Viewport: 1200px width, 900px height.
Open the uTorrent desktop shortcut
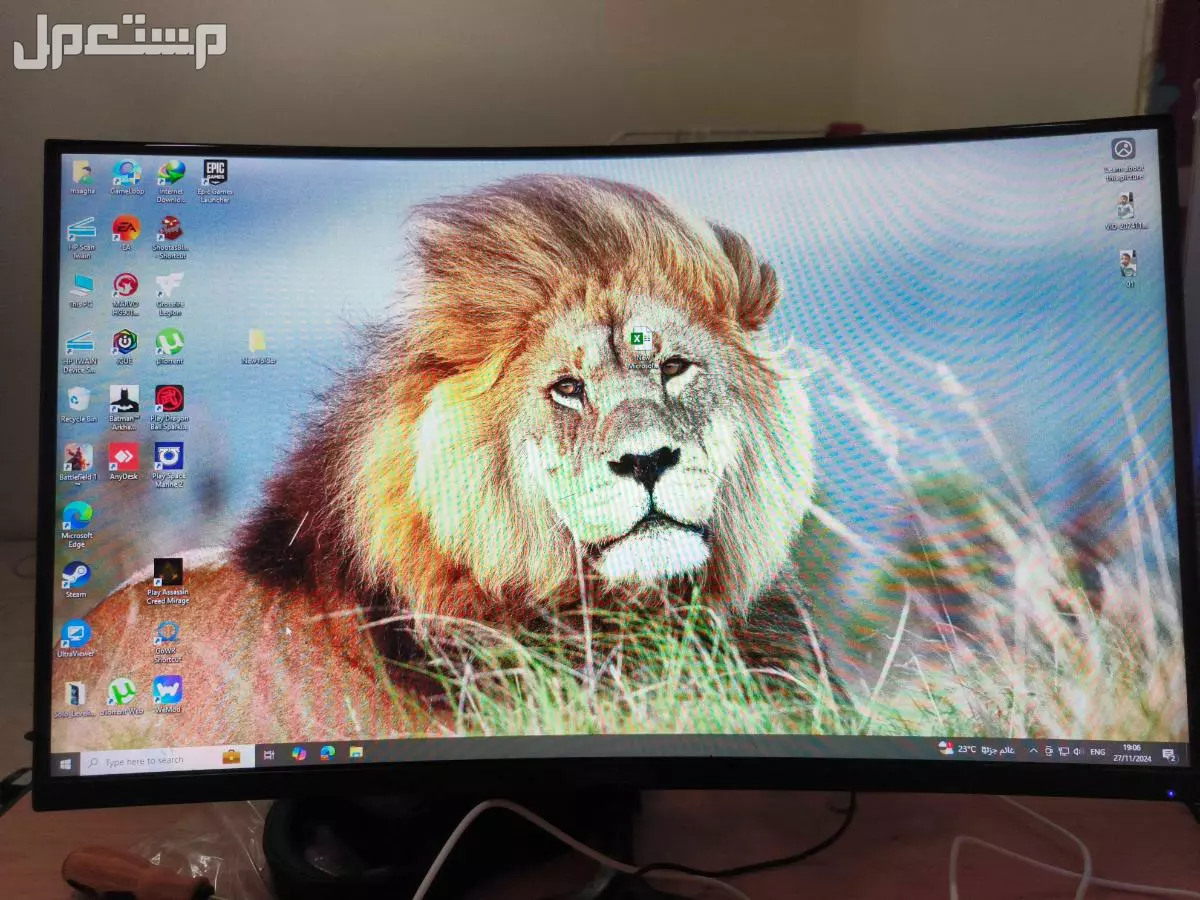(x=169, y=346)
